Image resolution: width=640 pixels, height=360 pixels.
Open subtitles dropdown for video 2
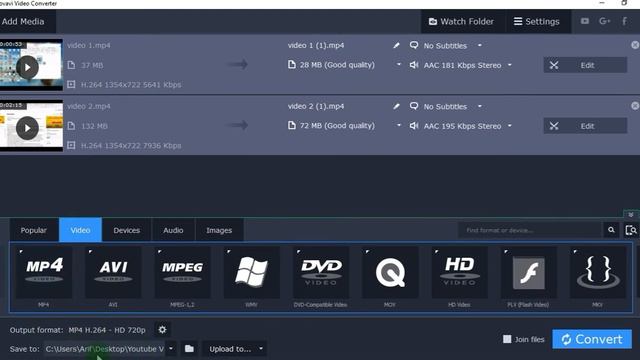tap(480, 106)
